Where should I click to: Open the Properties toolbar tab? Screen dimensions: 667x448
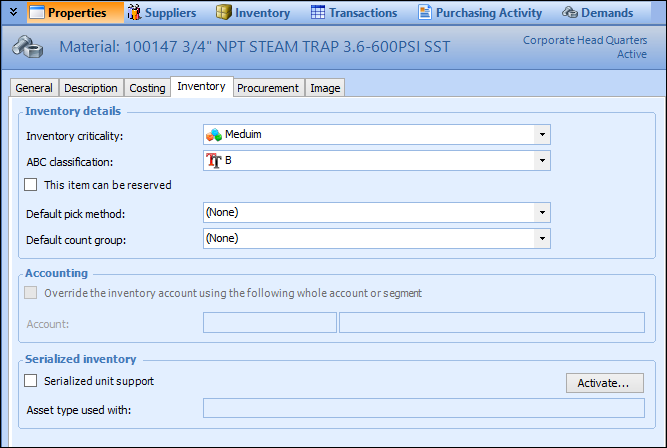coord(76,13)
